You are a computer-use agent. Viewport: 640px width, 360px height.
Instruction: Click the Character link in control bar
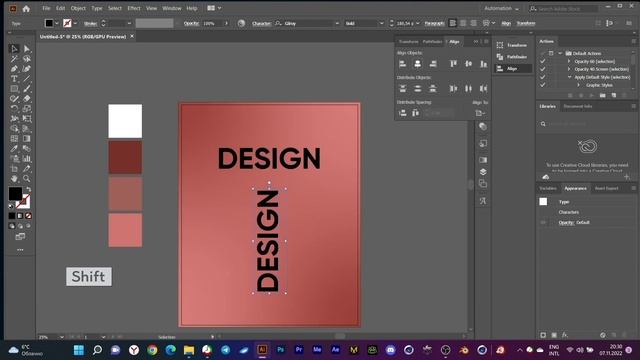(x=261, y=23)
